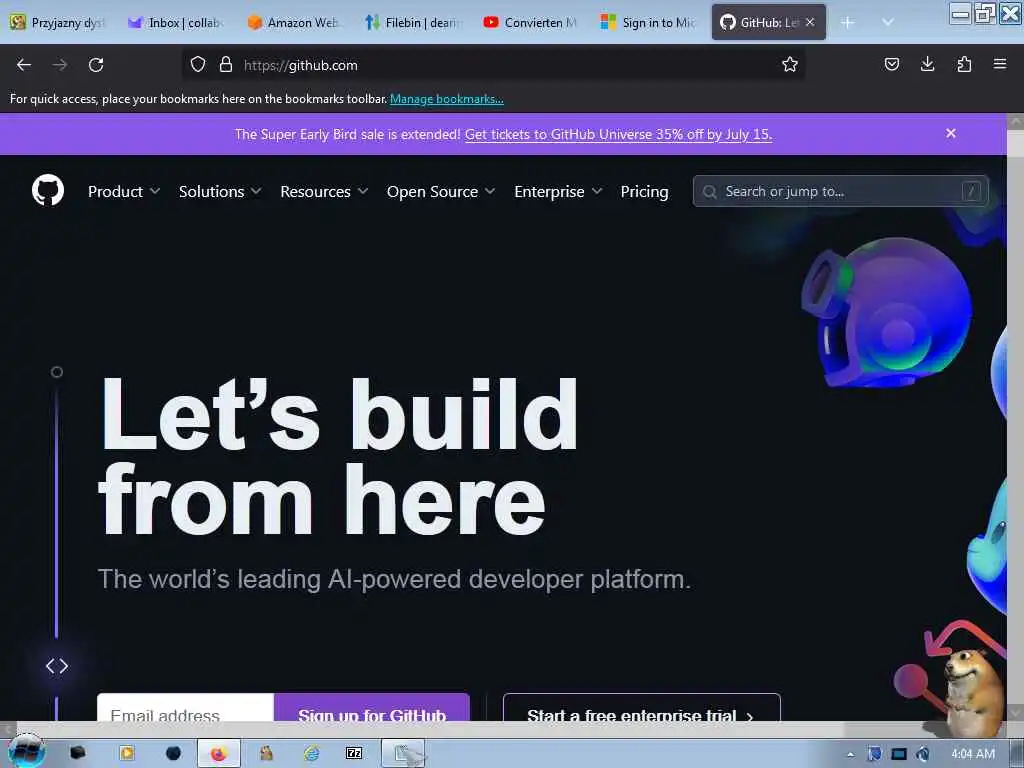
Task: Switch to the Przyjazny tab
Action: pyautogui.click(x=57, y=22)
